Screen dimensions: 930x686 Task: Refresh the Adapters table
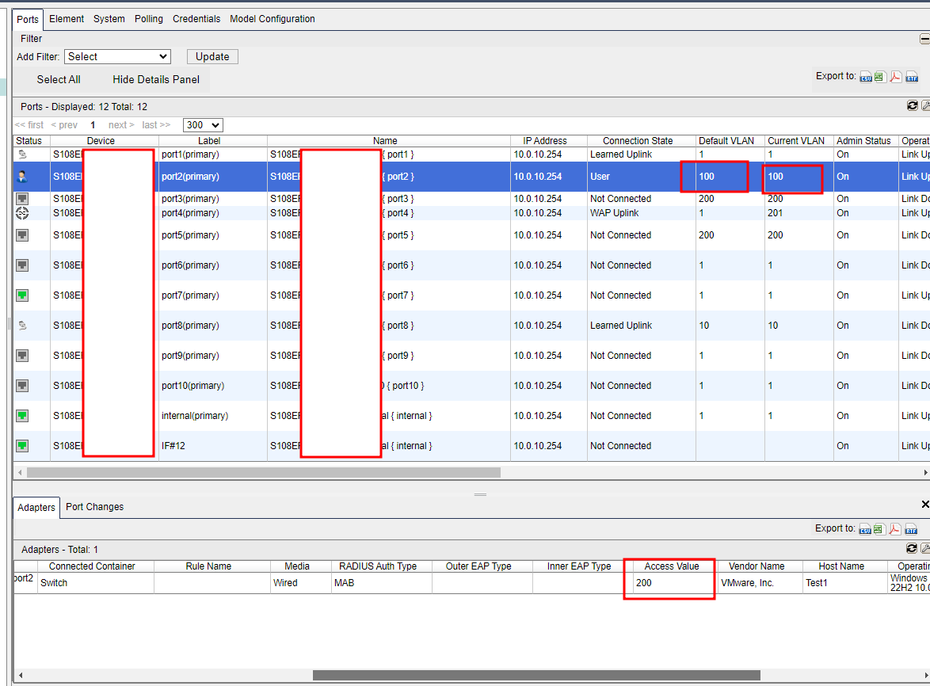point(912,549)
